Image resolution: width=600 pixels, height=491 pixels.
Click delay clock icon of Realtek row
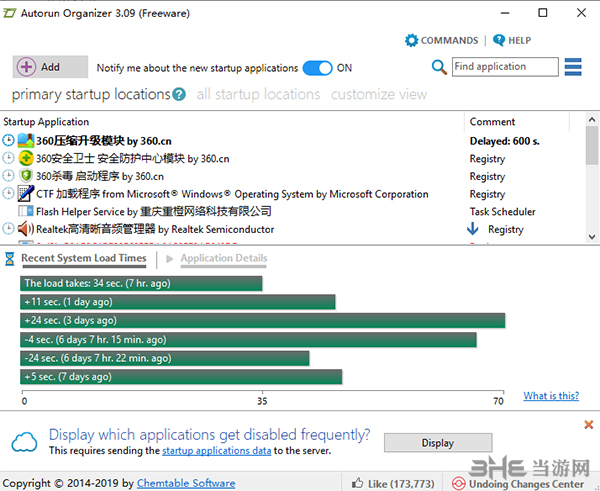[x=8, y=229]
